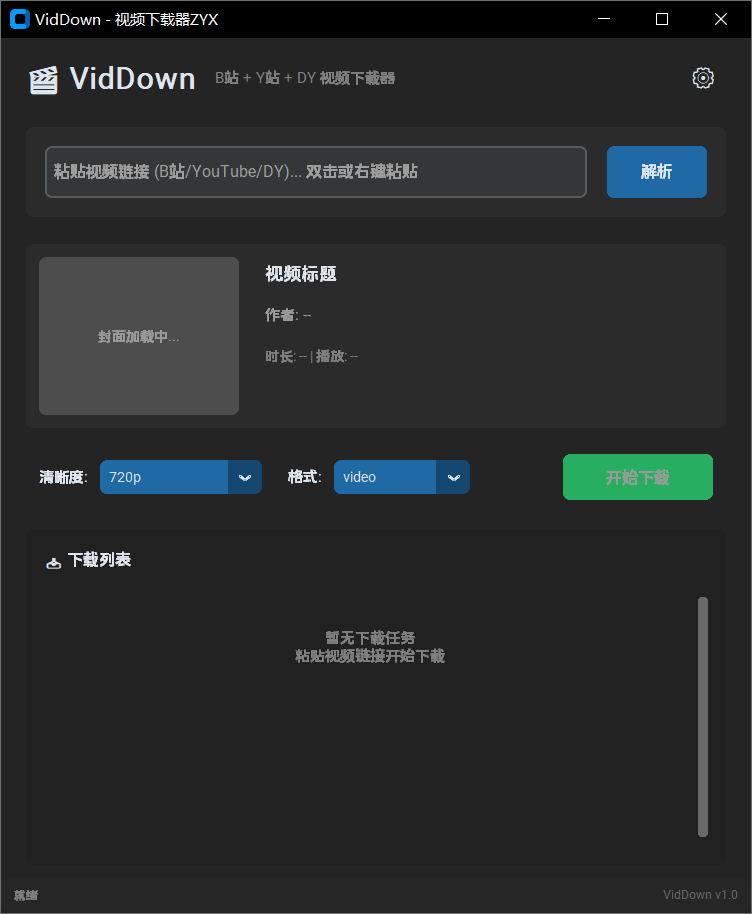Click the download list vertical scrollbar

tap(703, 716)
